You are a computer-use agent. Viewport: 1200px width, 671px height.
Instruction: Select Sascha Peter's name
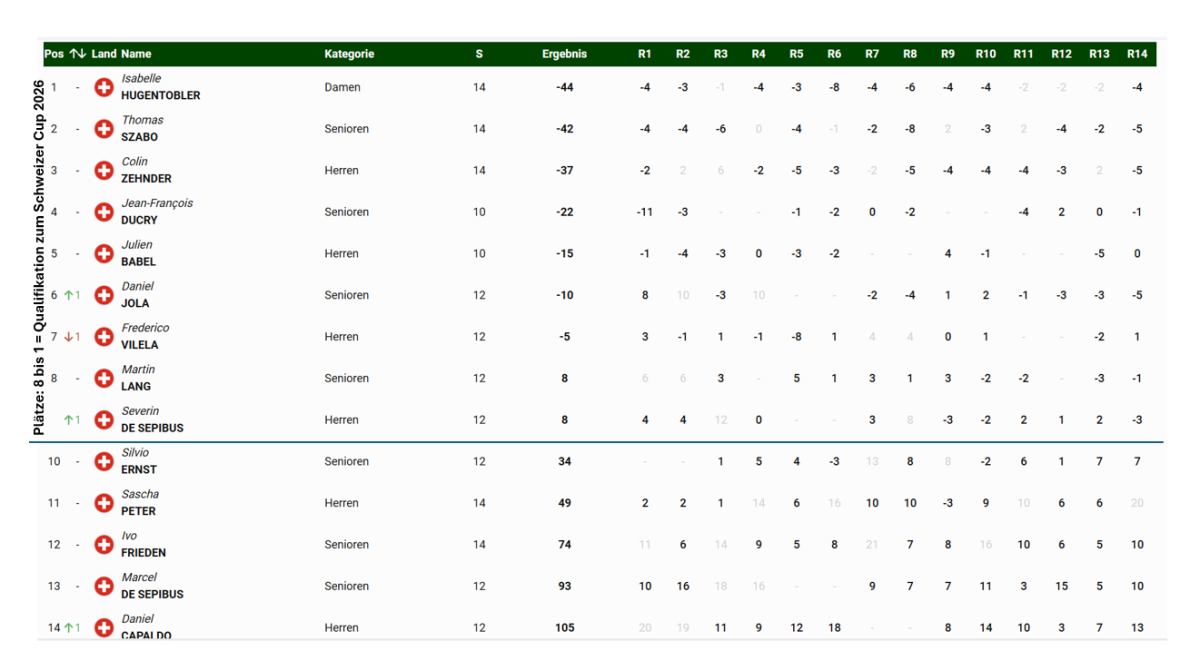(x=140, y=503)
